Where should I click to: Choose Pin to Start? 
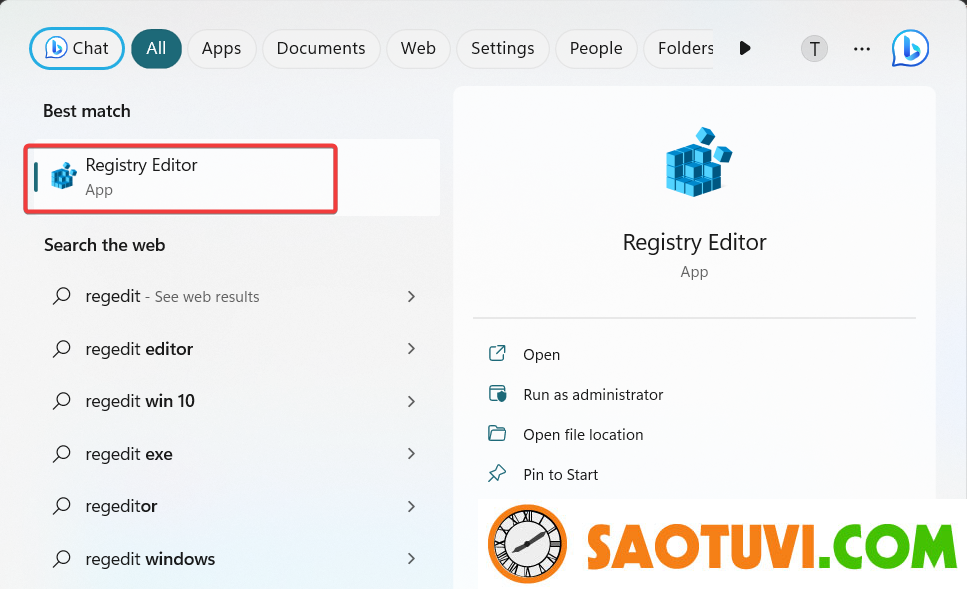click(x=561, y=475)
